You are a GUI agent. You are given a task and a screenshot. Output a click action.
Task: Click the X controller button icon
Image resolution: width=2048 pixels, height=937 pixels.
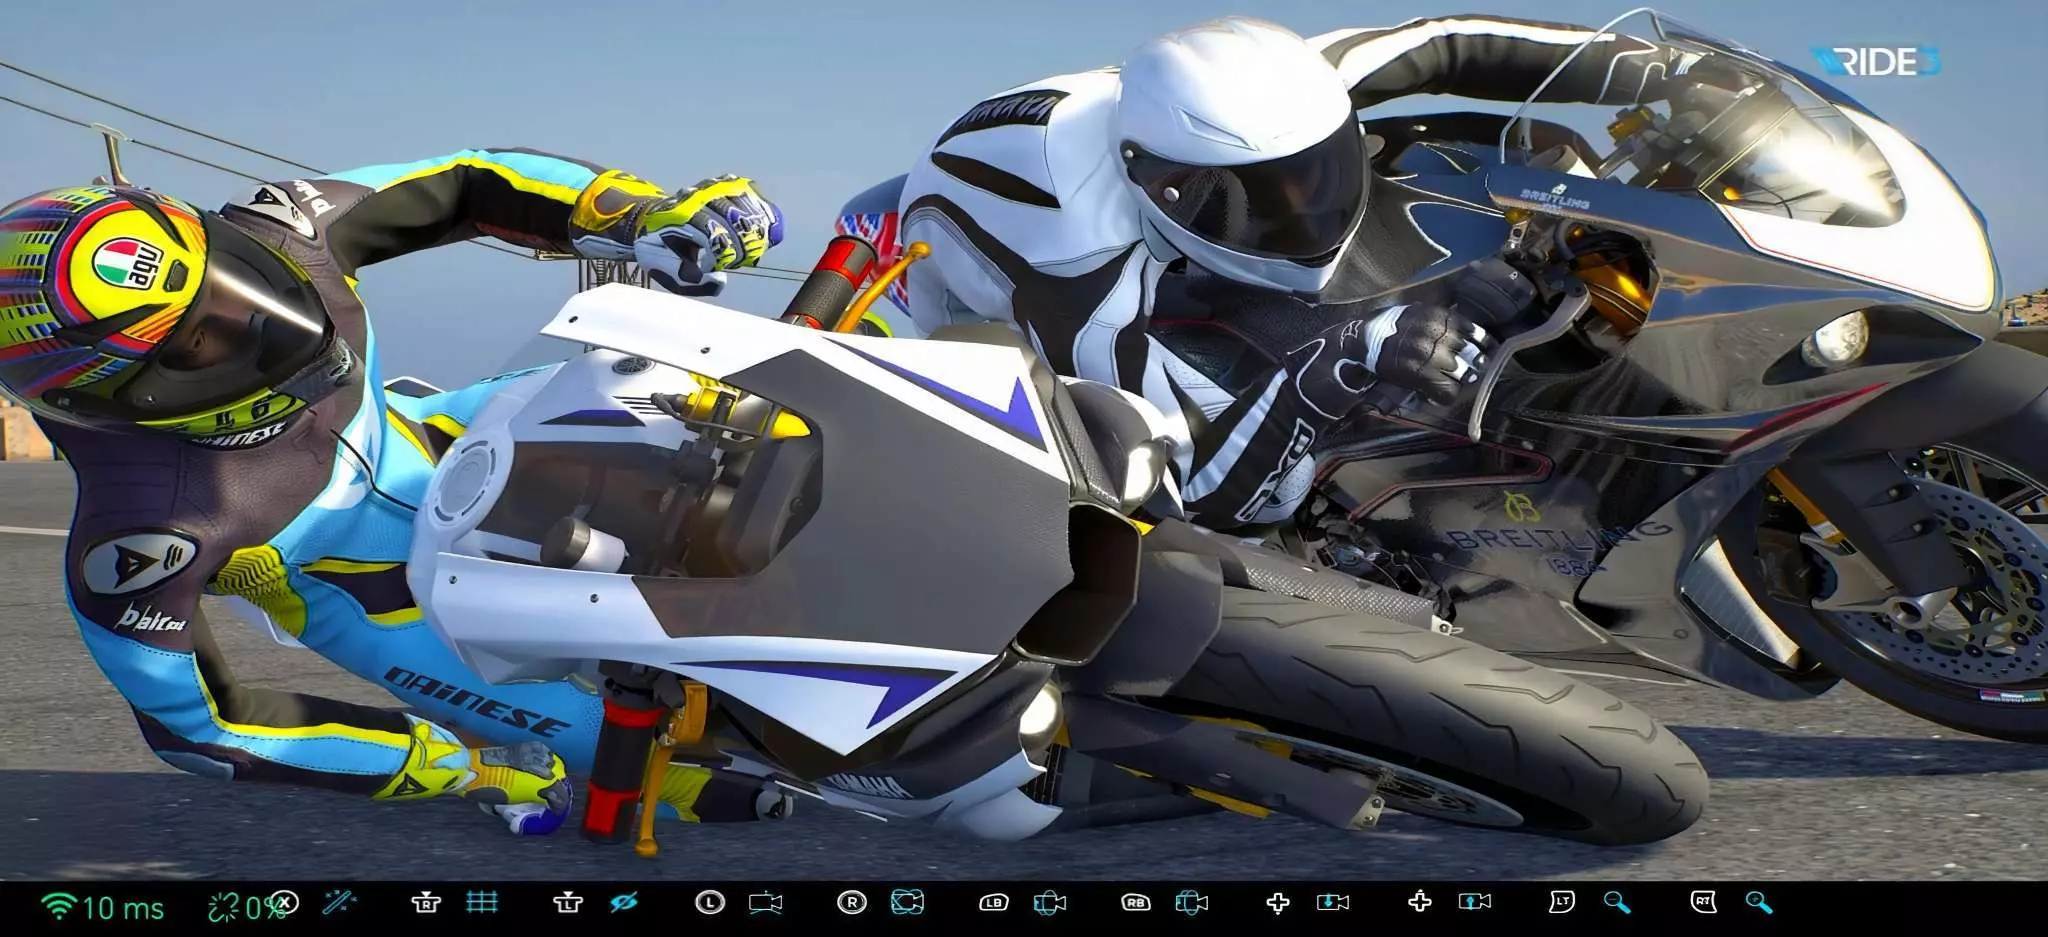285,902
